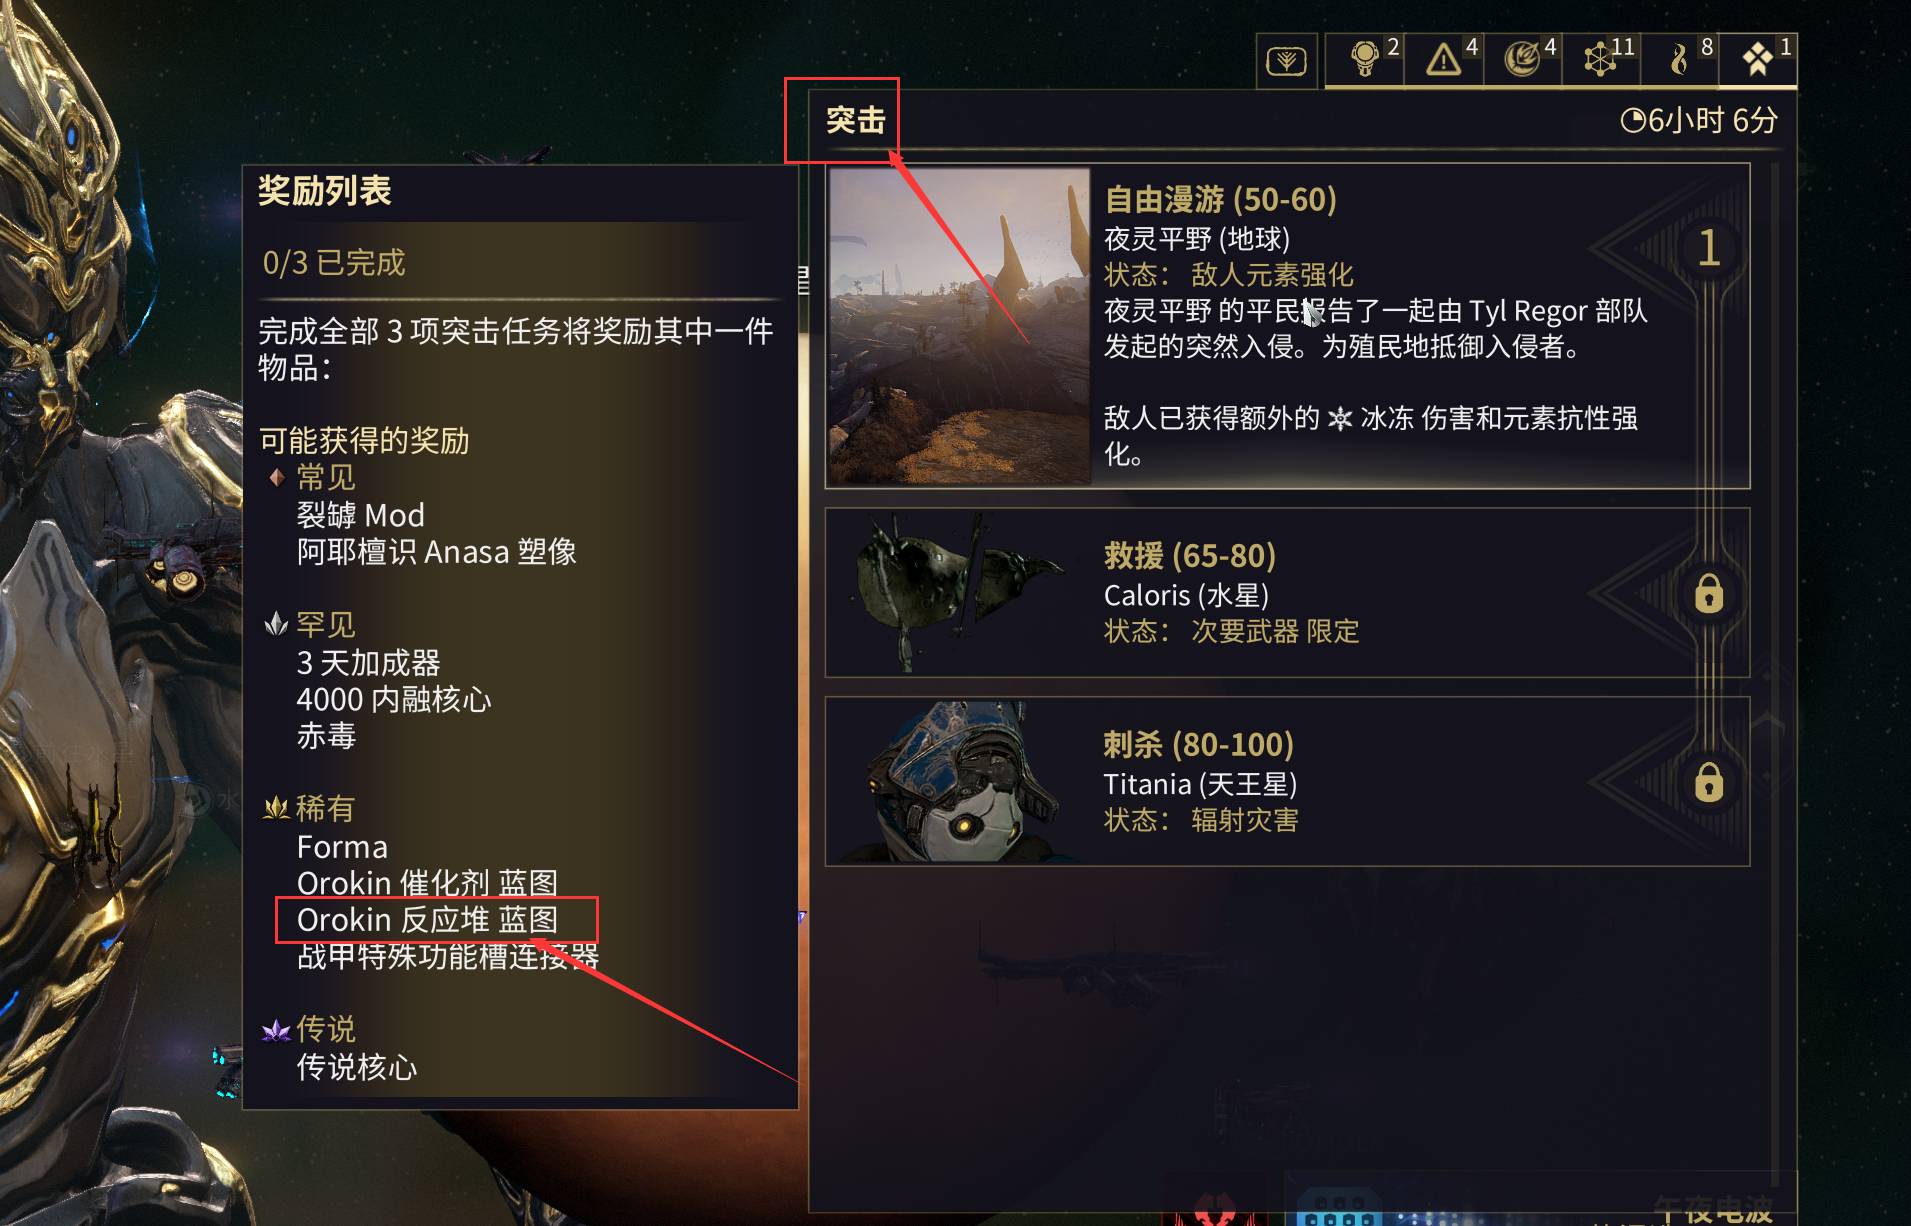Click the locked icon on 救援 mission

1709,594
